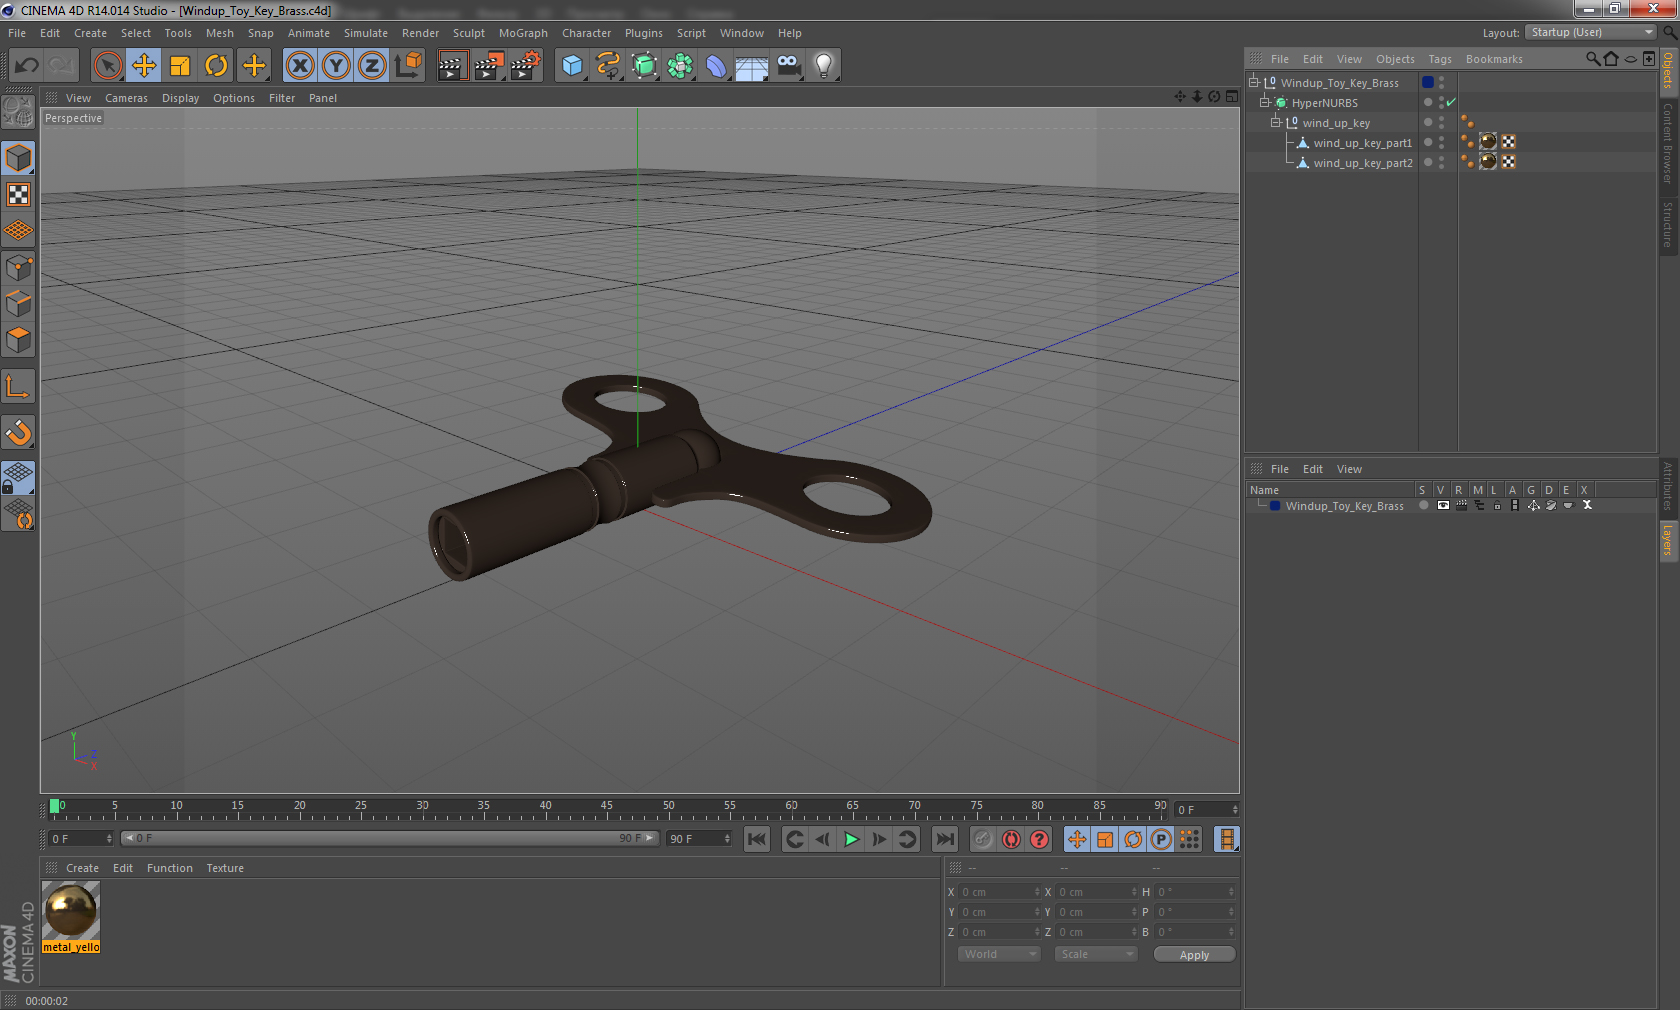Open Material Manager Create menu

pos(82,868)
